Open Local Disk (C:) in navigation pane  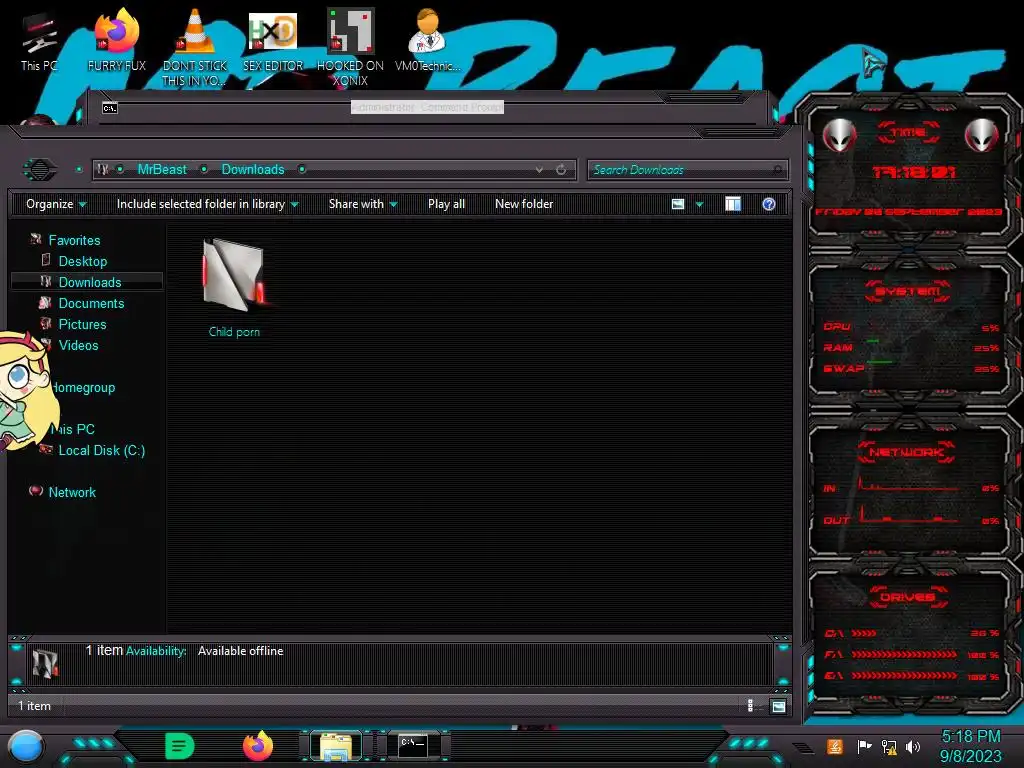click(x=102, y=451)
